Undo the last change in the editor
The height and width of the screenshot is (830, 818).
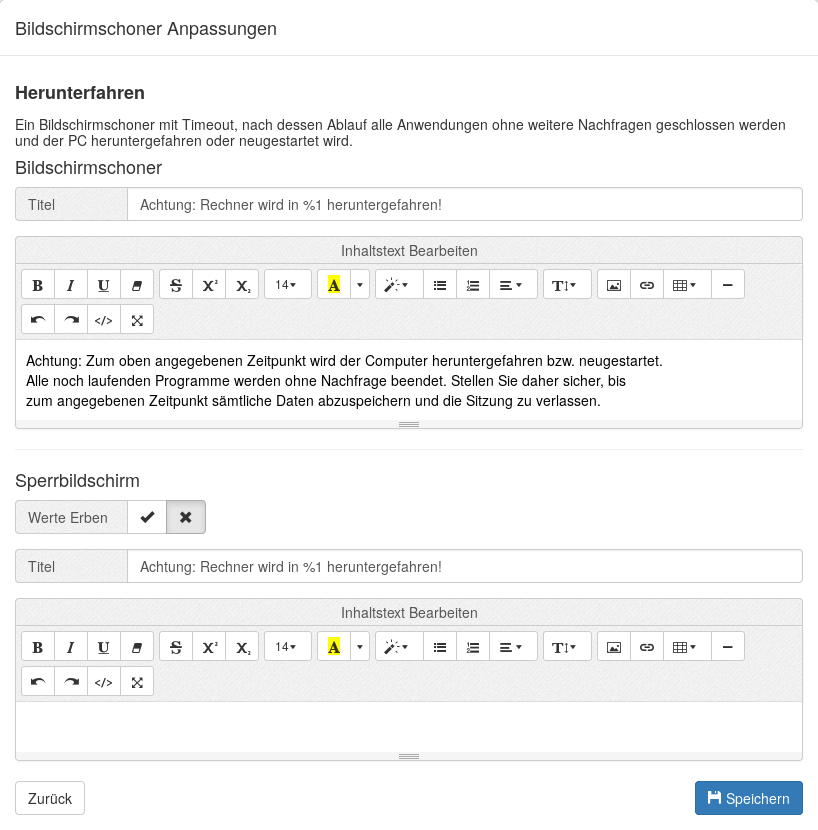pos(37,319)
